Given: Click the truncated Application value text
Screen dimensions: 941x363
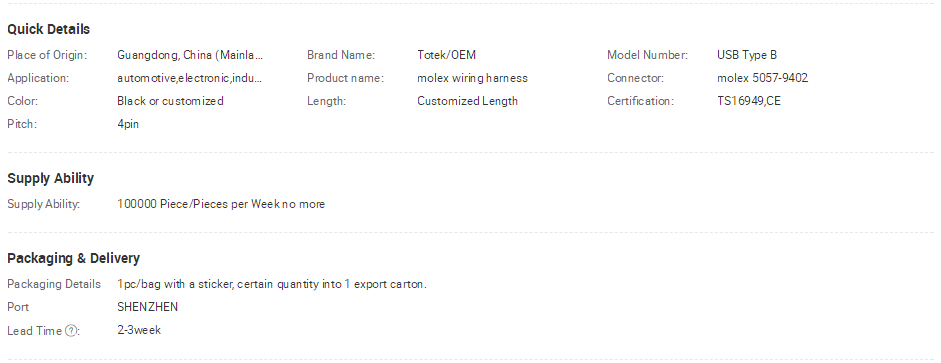Looking at the screenshot, I should [x=190, y=78].
